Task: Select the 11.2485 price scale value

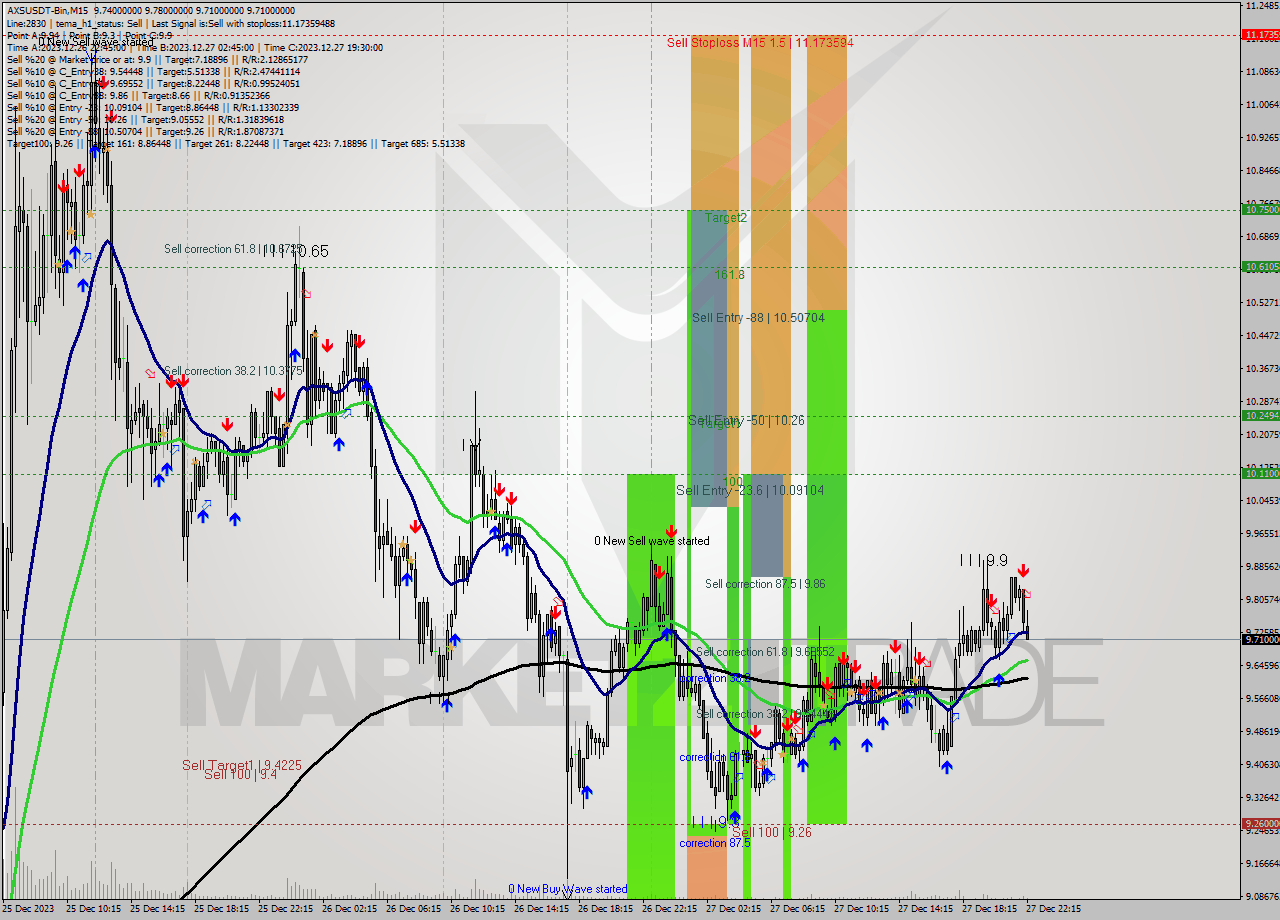Action: click(x=1261, y=6)
